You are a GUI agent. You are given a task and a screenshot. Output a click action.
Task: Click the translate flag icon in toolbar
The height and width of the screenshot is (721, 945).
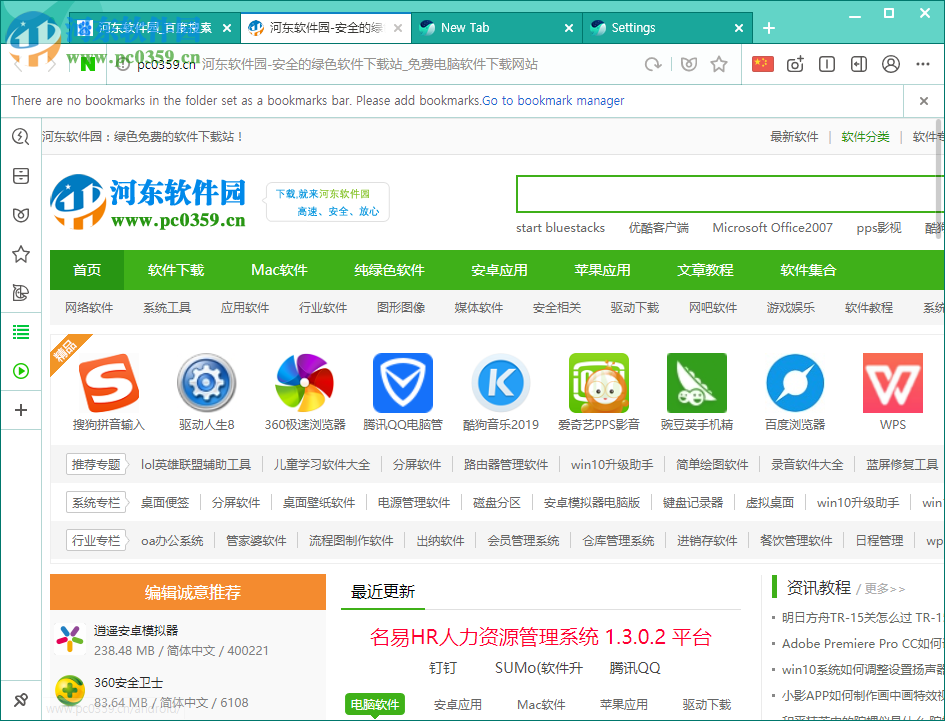[763, 63]
